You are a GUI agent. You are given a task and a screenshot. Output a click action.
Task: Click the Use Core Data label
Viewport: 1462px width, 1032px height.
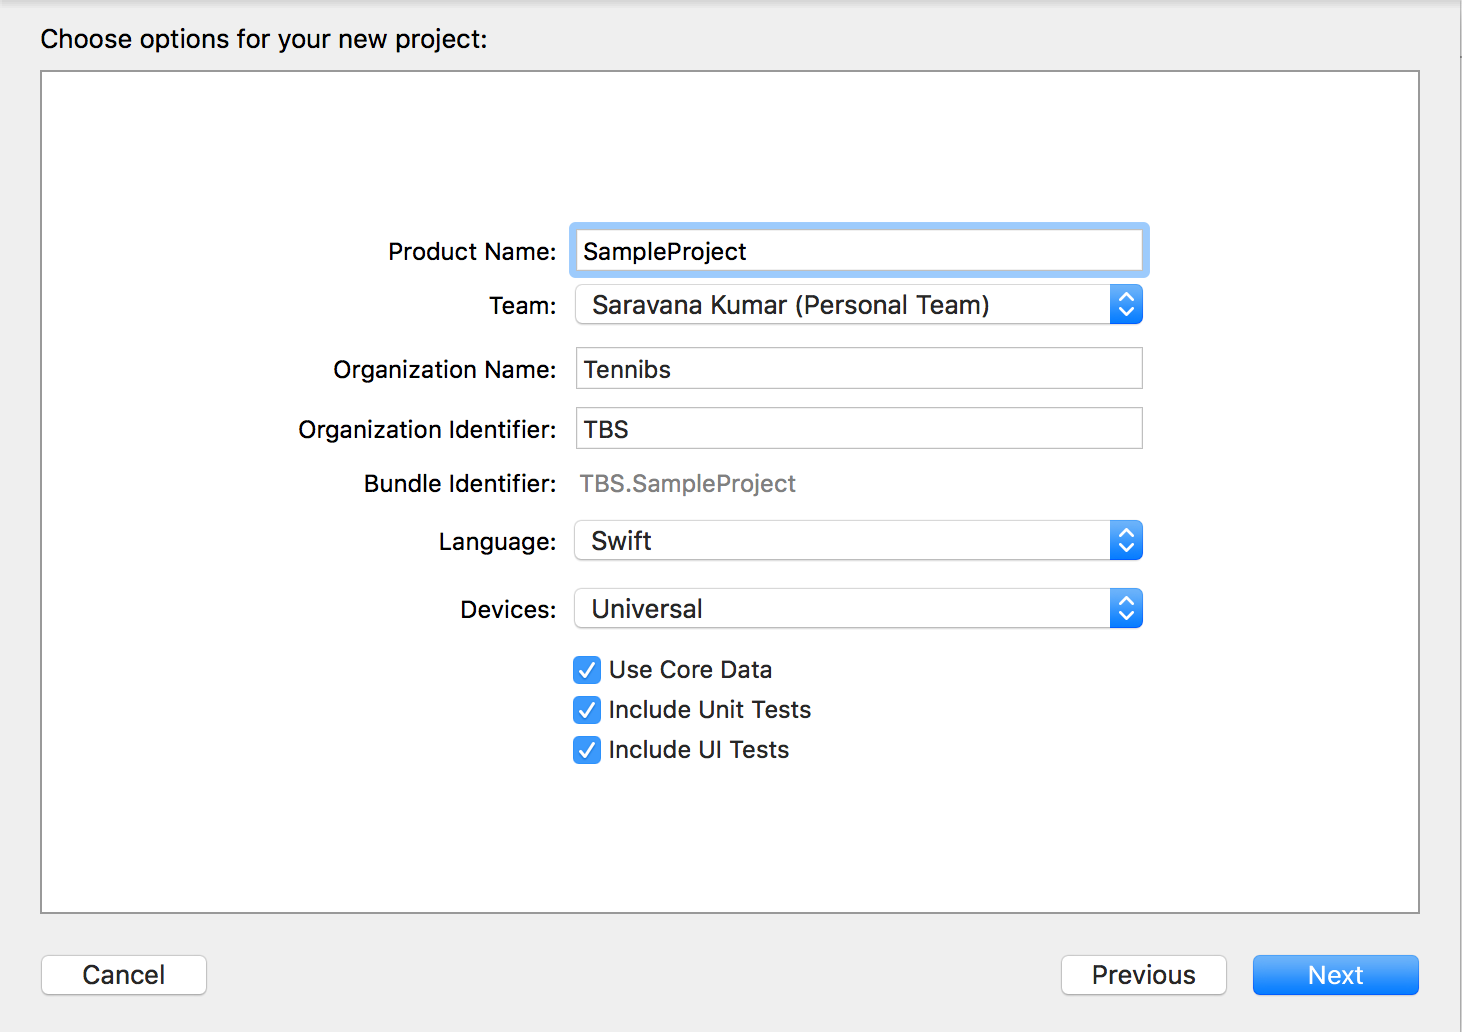point(690,670)
